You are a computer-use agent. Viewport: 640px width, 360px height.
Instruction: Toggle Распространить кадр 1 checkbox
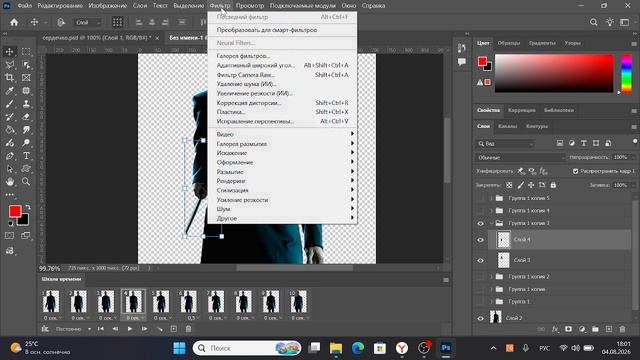tap(576, 171)
